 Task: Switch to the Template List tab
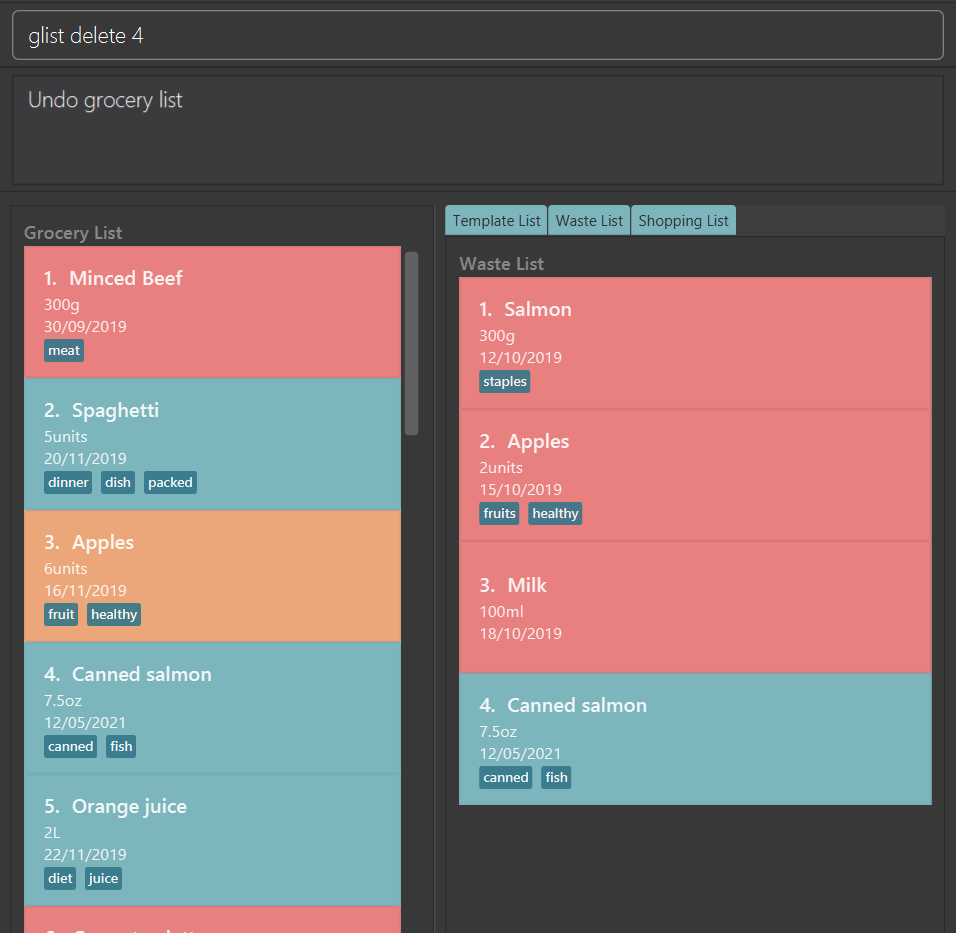496,221
